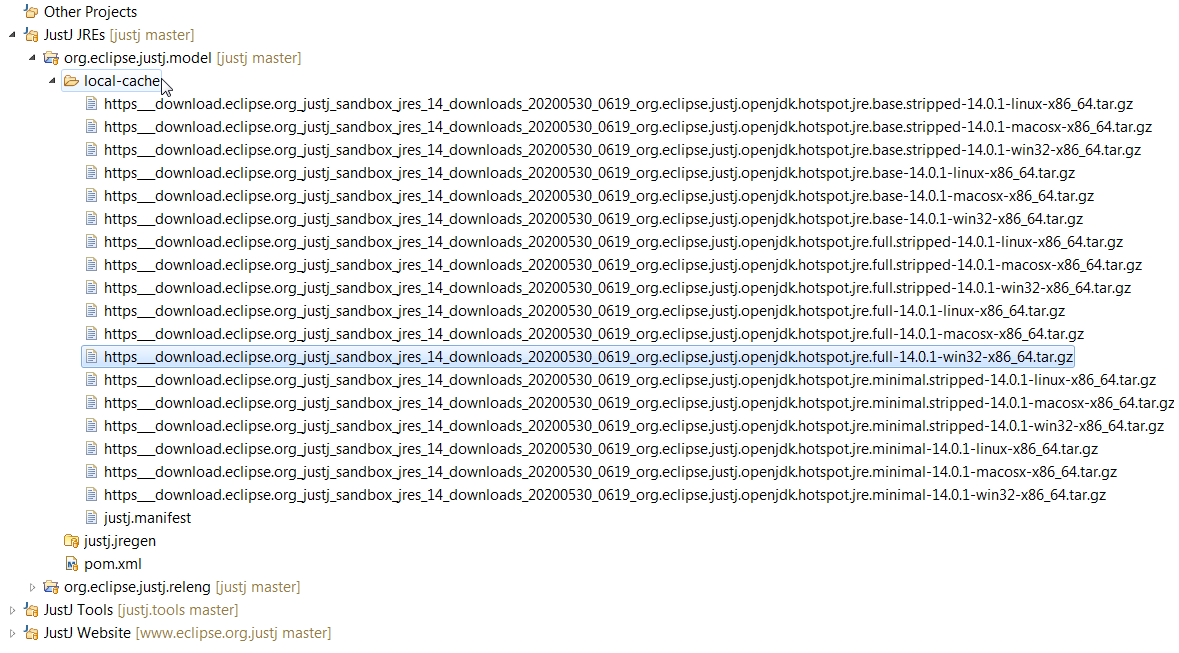The height and width of the screenshot is (653, 1179).
Task: Expand the org.eclipse.justj.releng project
Action: [32, 587]
